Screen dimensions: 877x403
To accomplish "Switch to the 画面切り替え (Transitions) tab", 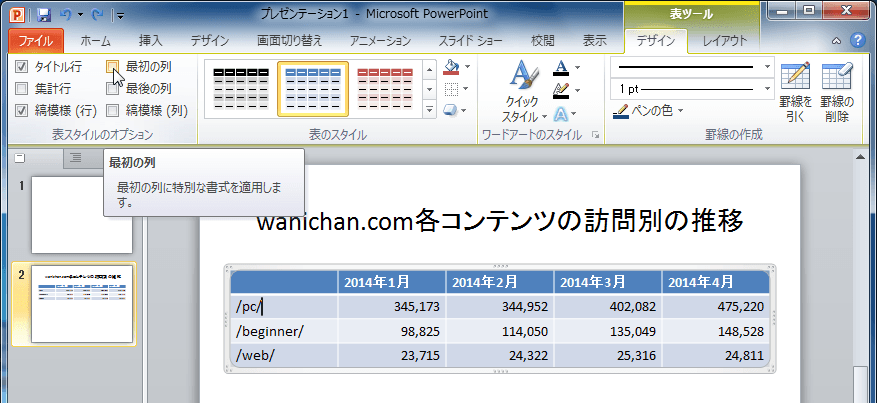I will pos(290,41).
